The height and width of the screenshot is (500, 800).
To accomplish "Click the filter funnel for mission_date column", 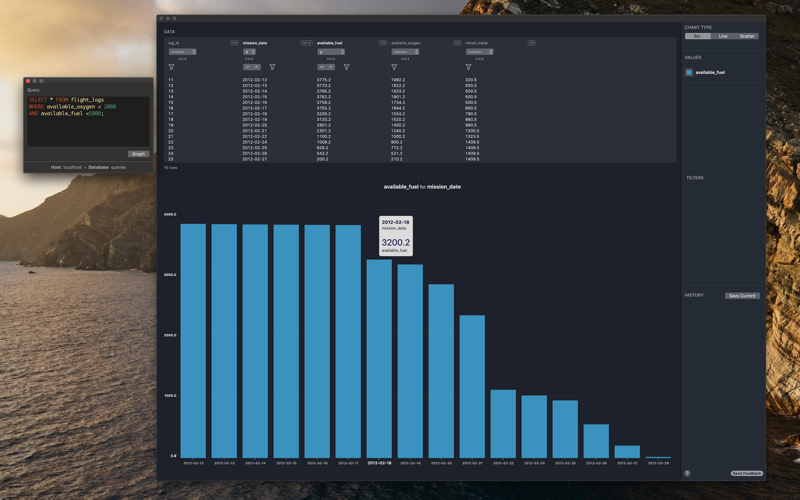I will [272, 67].
